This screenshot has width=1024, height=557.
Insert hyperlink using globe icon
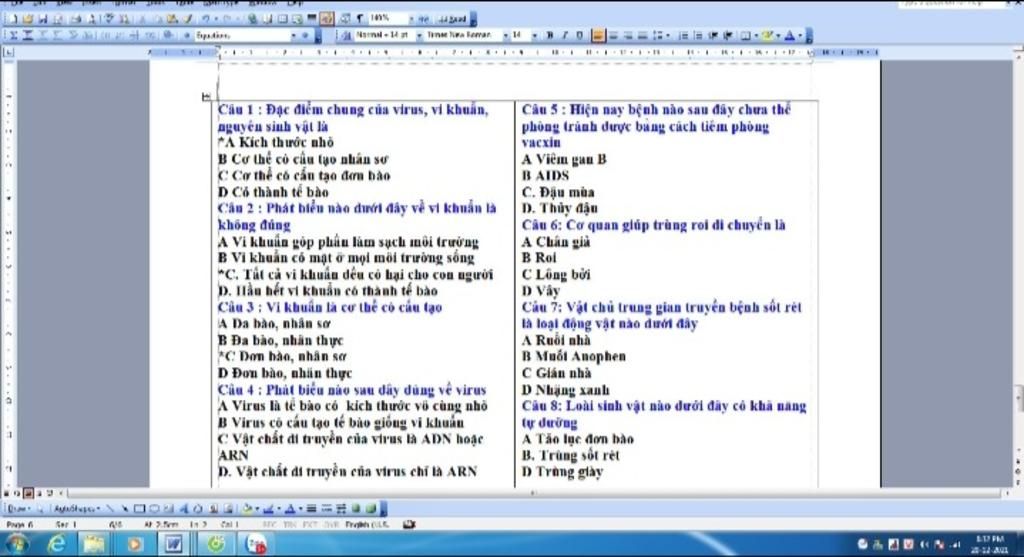(252, 19)
